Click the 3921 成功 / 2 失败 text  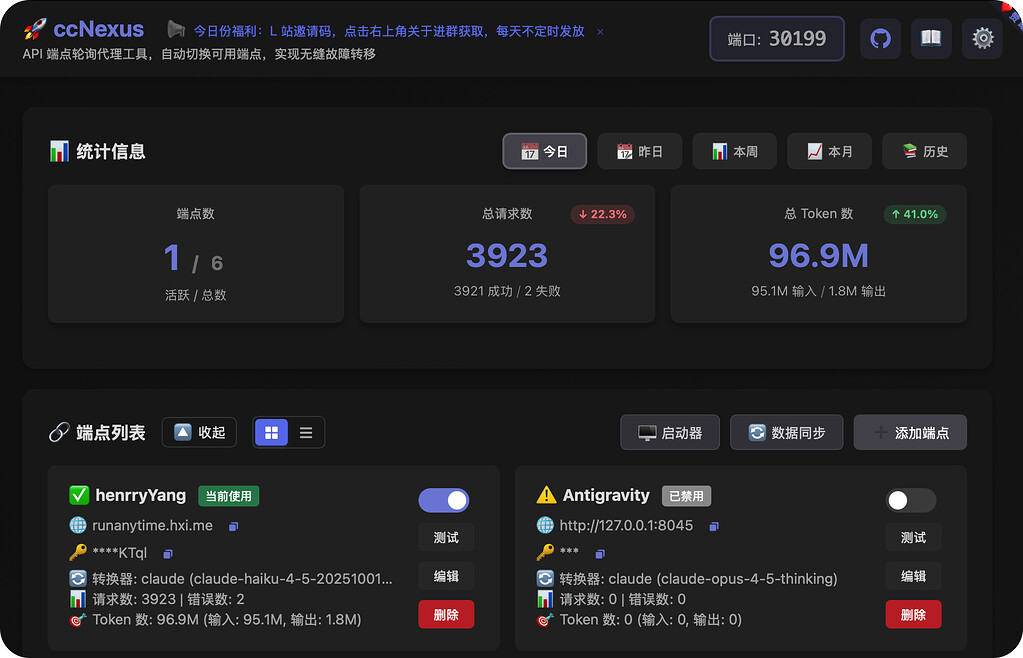click(x=507, y=291)
